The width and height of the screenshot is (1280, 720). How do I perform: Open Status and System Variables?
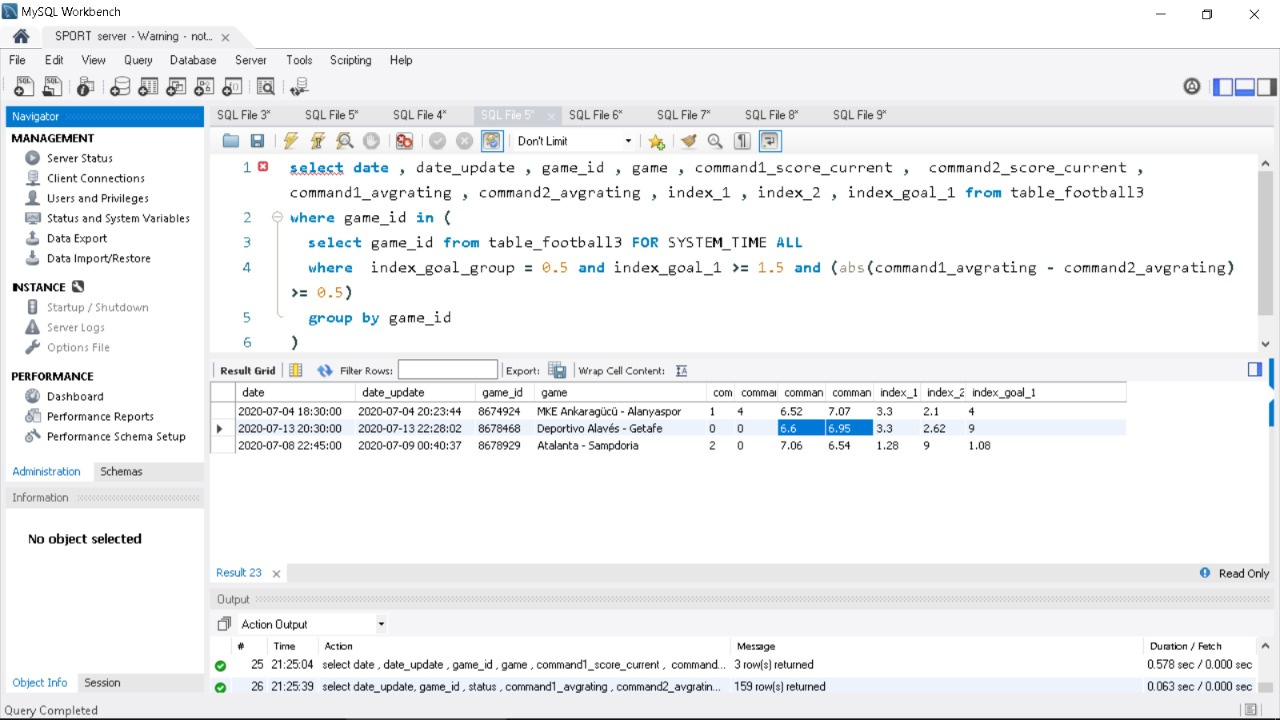pos(118,218)
